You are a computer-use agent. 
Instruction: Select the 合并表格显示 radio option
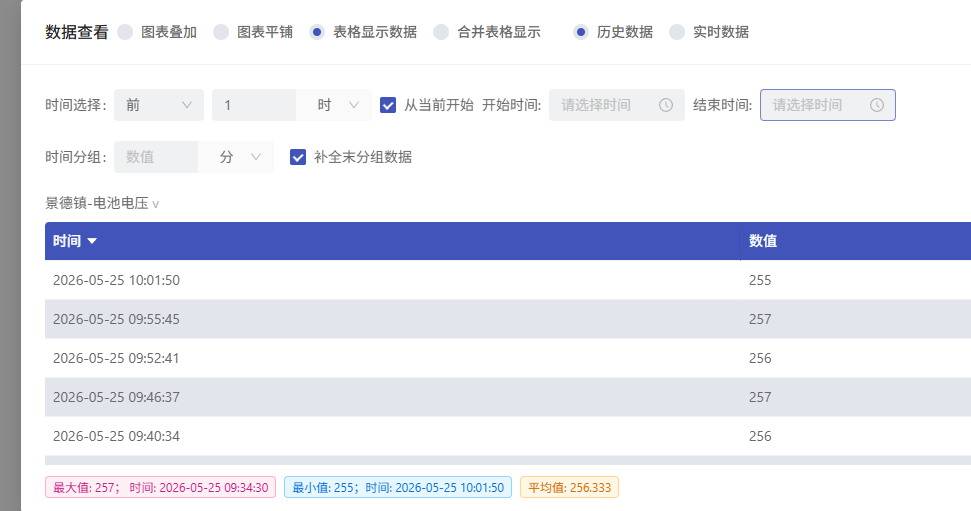[441, 32]
